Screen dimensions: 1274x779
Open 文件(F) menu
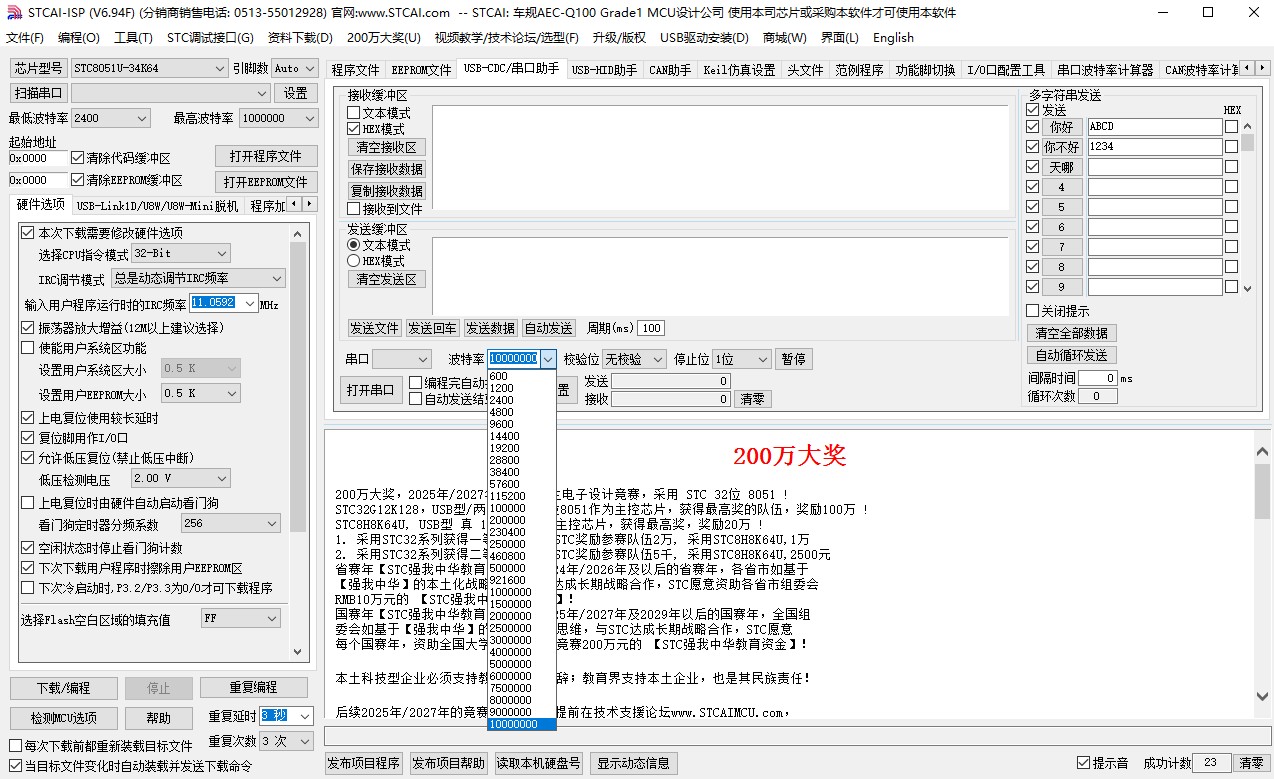[25, 38]
